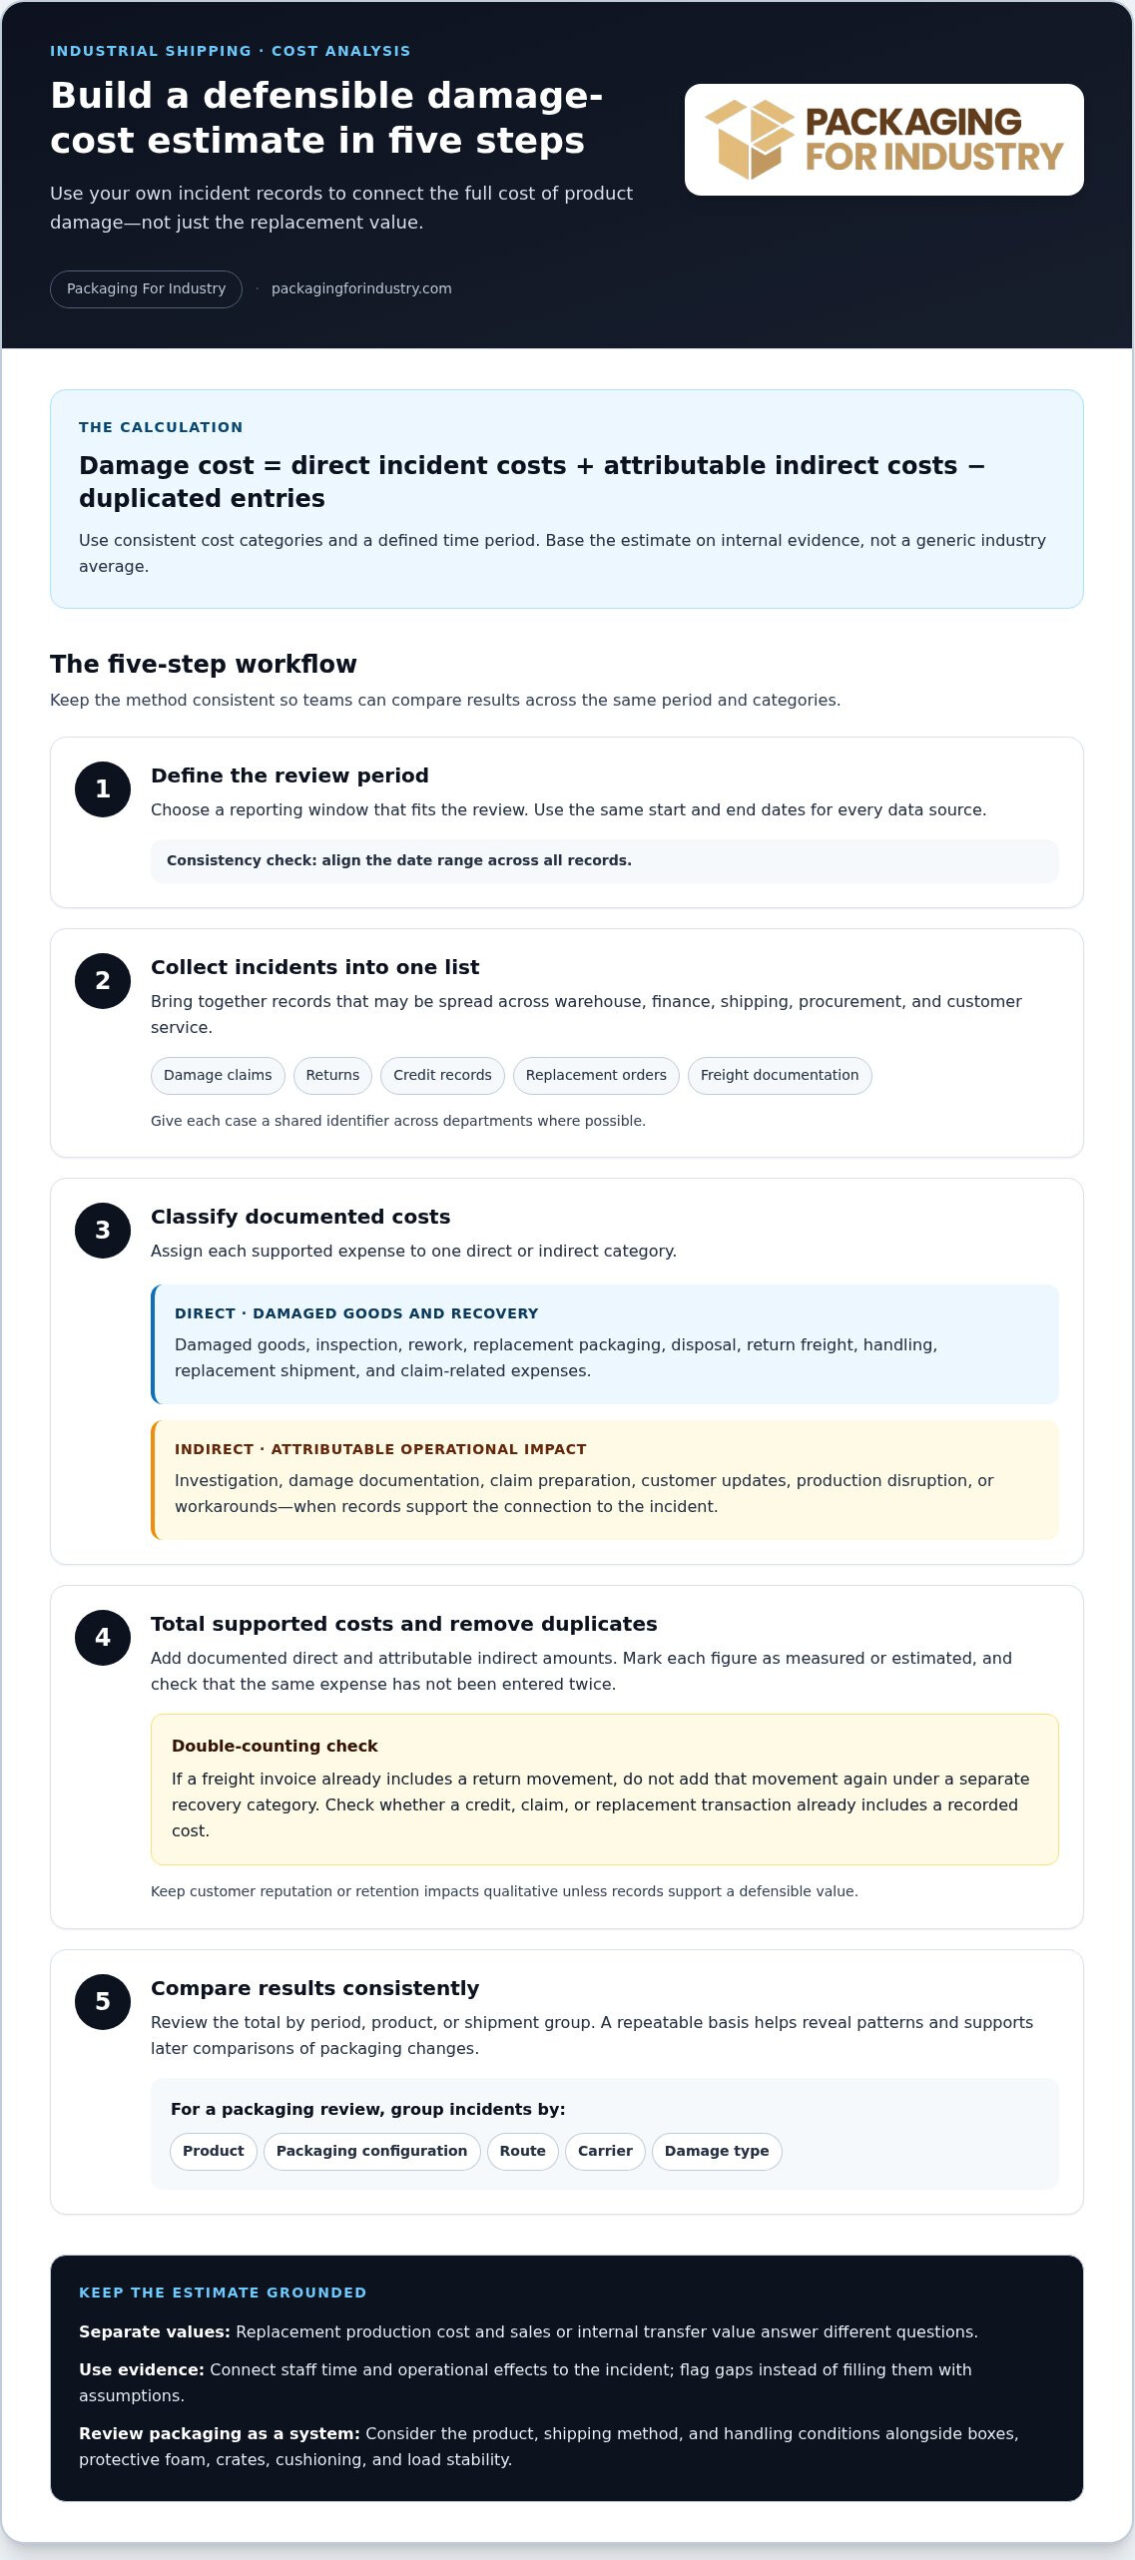Image resolution: width=1135 pixels, height=2560 pixels.
Task: Click the Consistency check note bar
Action: pos(604,861)
